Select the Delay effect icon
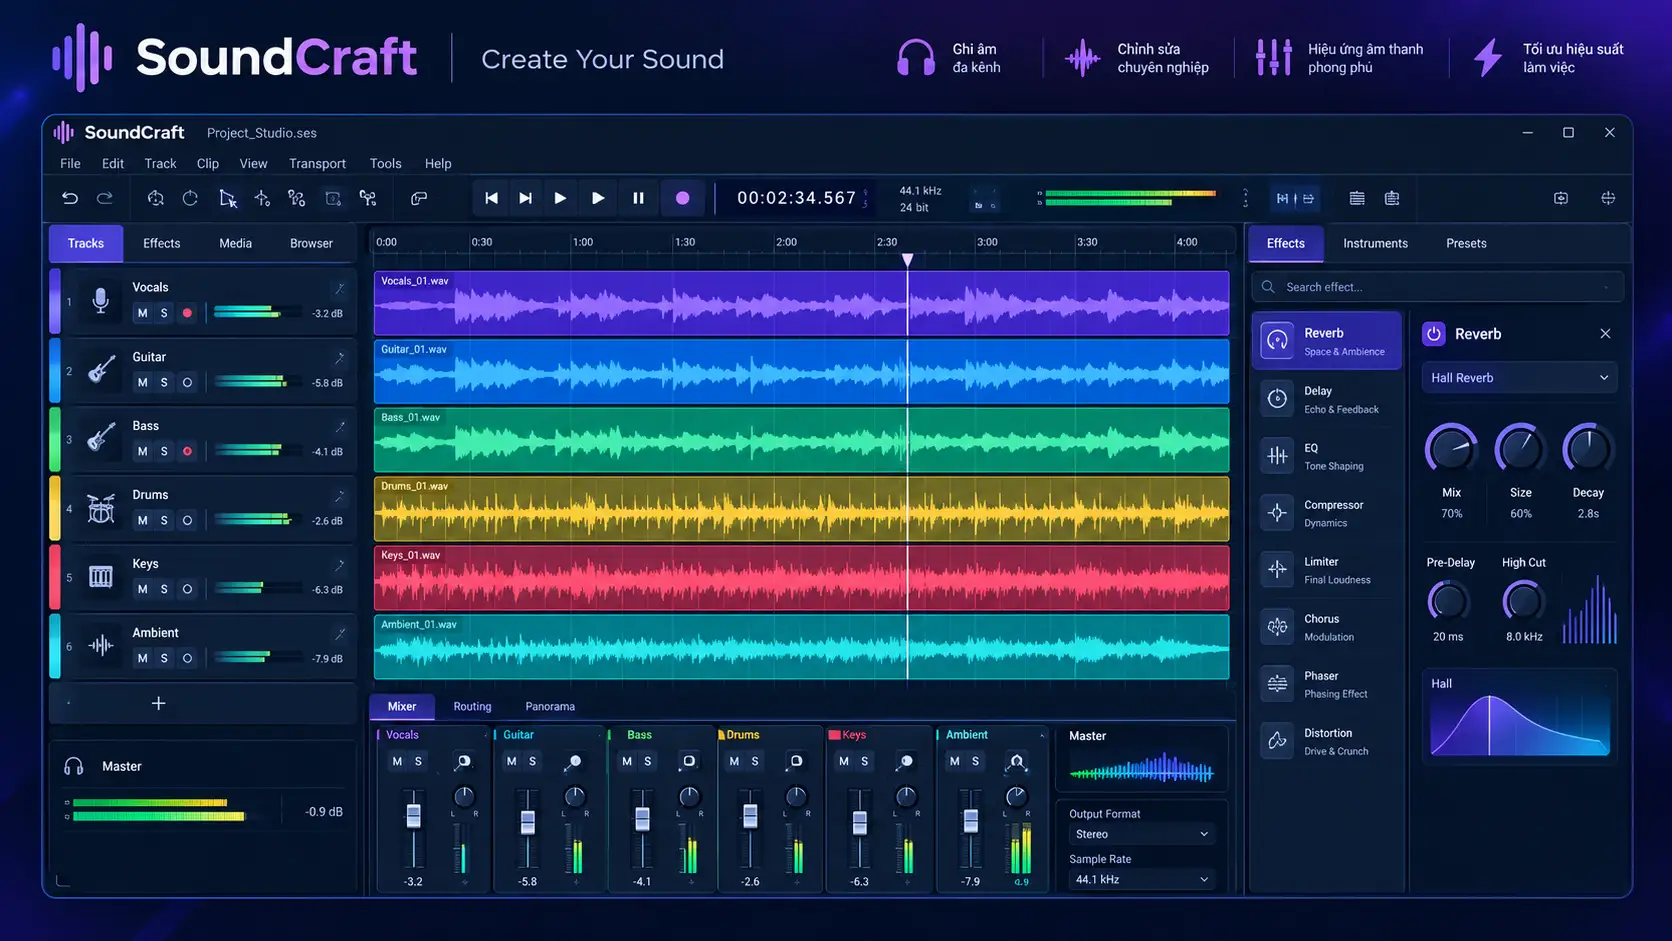Image resolution: width=1672 pixels, height=941 pixels. click(1277, 399)
